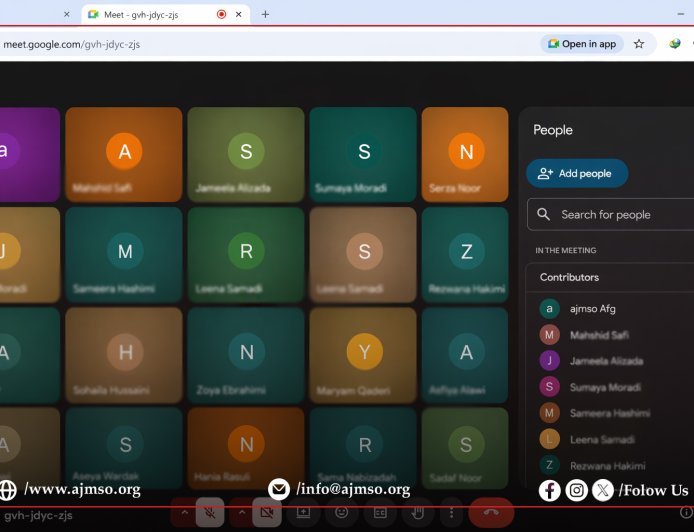Click the search magnifier icon in People panel
Screen dimensions: 694x532
(544, 214)
